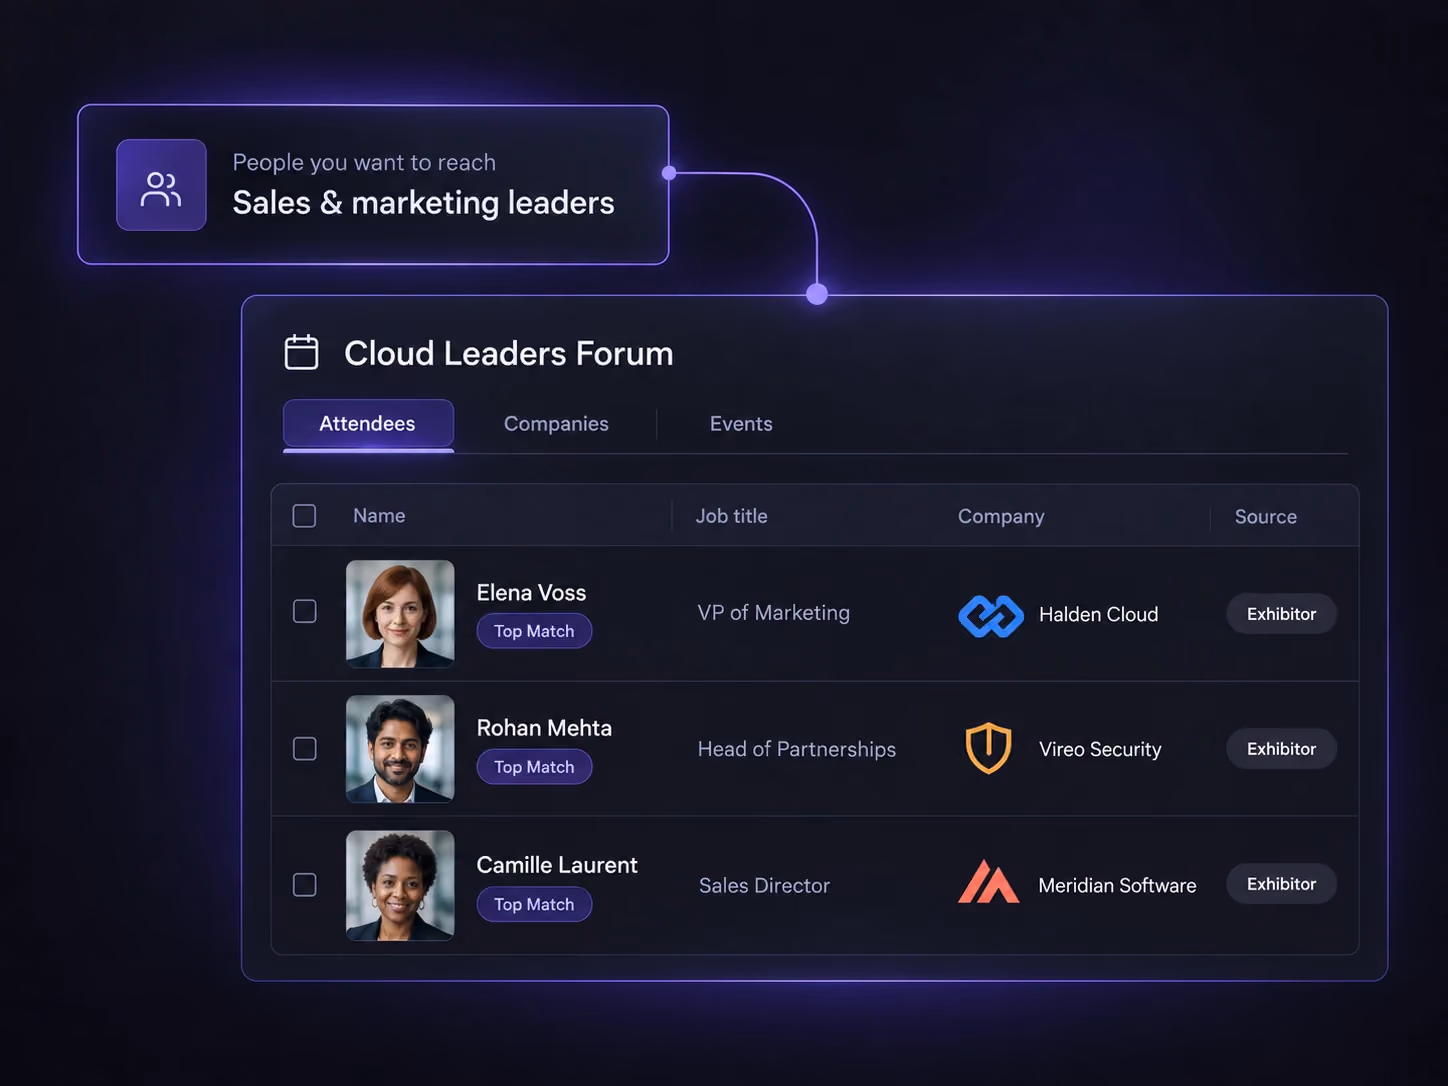Screen dimensions: 1448x1086
Task: Click the Vireo Security company name
Action: point(1100,749)
